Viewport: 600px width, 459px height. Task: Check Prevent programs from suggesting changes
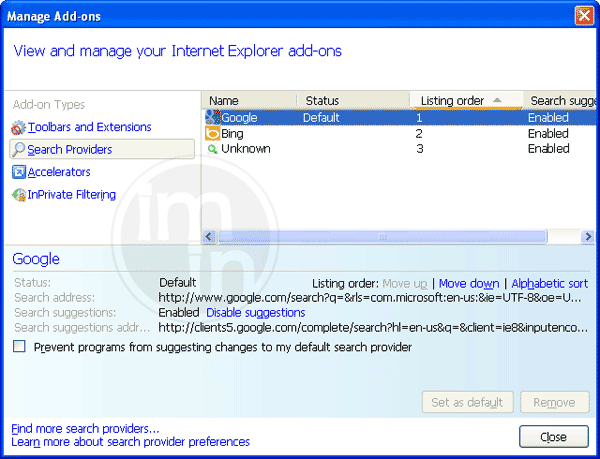(x=19, y=347)
